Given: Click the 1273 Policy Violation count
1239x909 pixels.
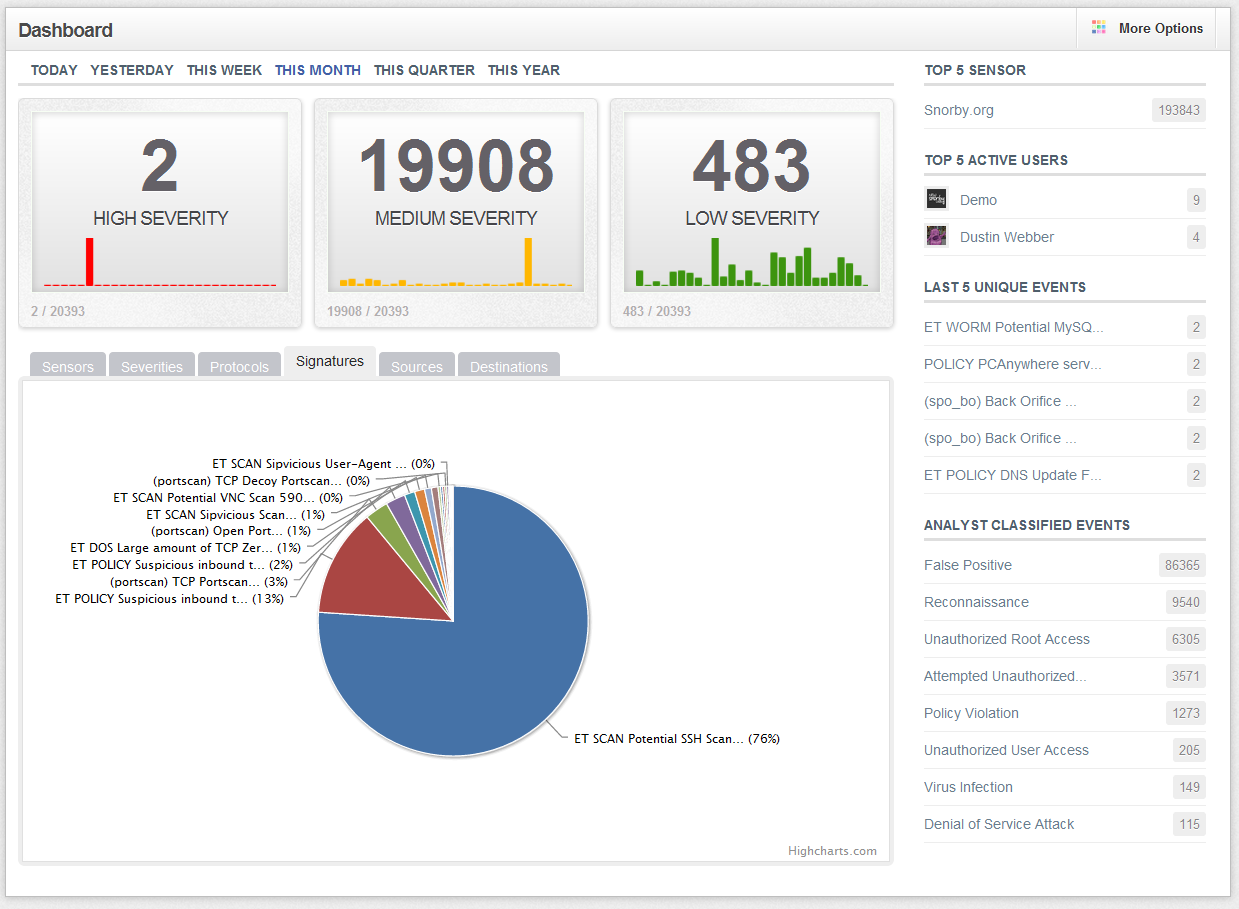Looking at the screenshot, I should click(1186, 713).
